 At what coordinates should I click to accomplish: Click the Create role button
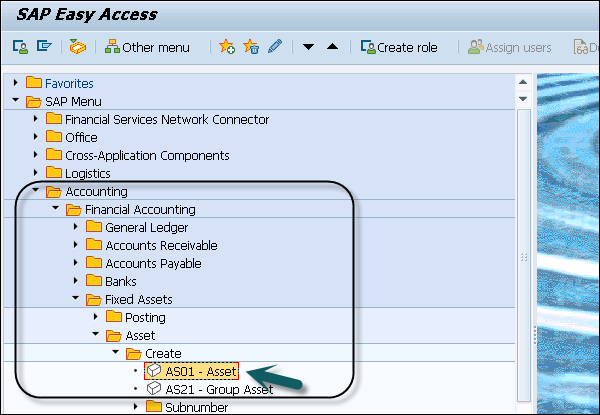tap(400, 47)
